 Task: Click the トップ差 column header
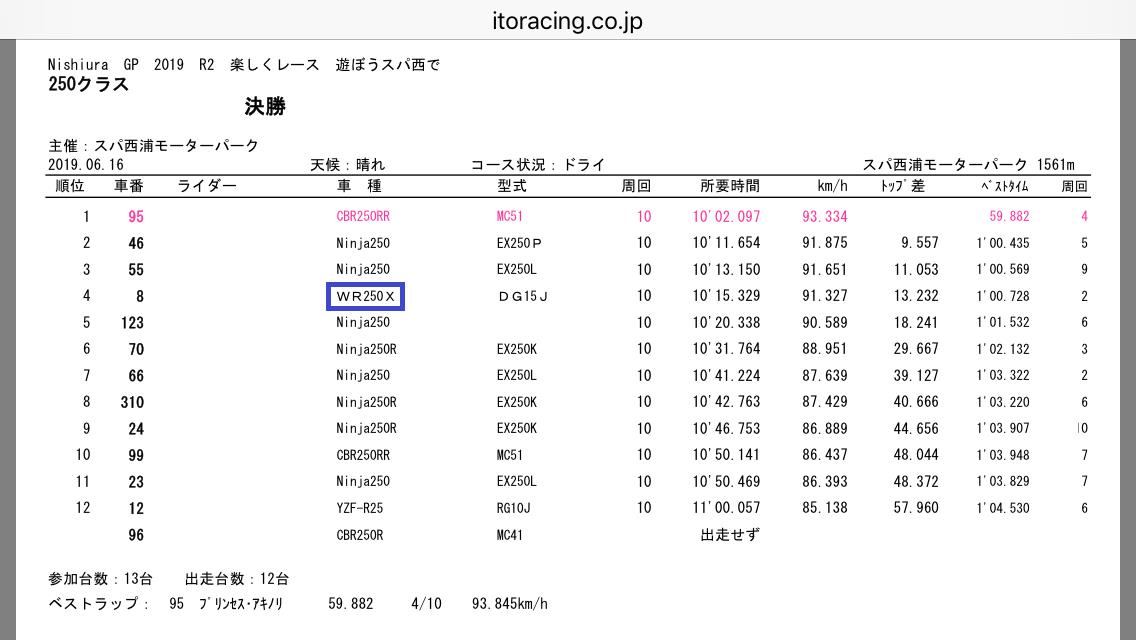click(x=903, y=186)
